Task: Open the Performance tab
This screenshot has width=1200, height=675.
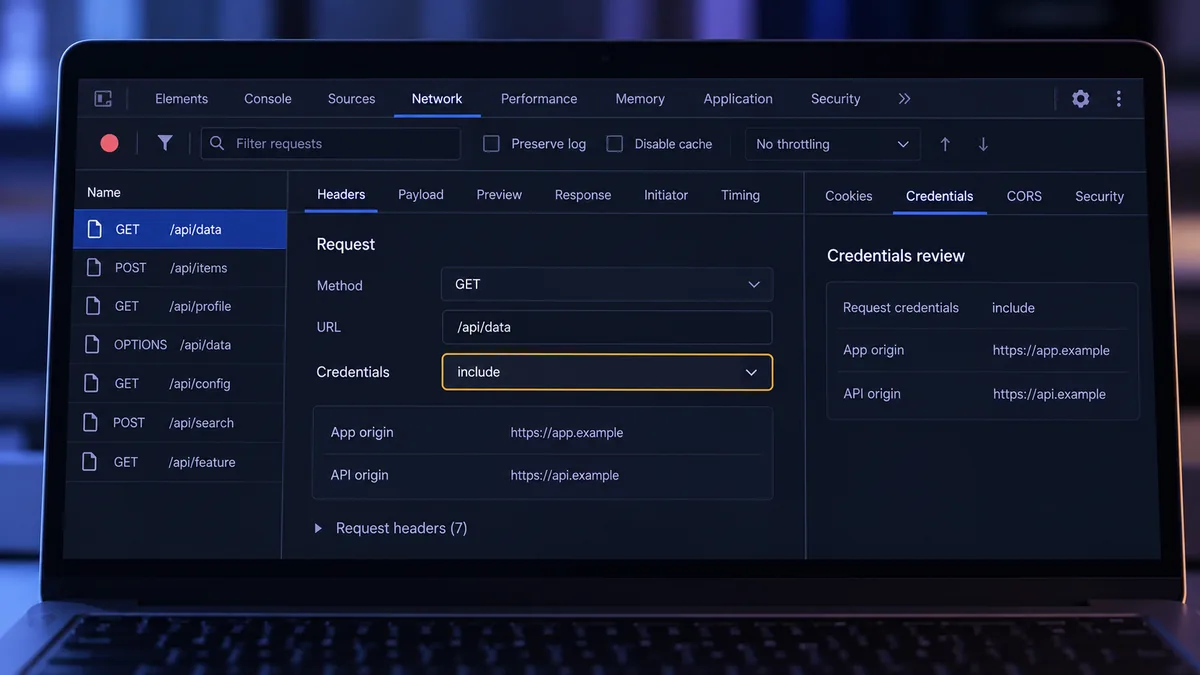Action: pos(539,99)
